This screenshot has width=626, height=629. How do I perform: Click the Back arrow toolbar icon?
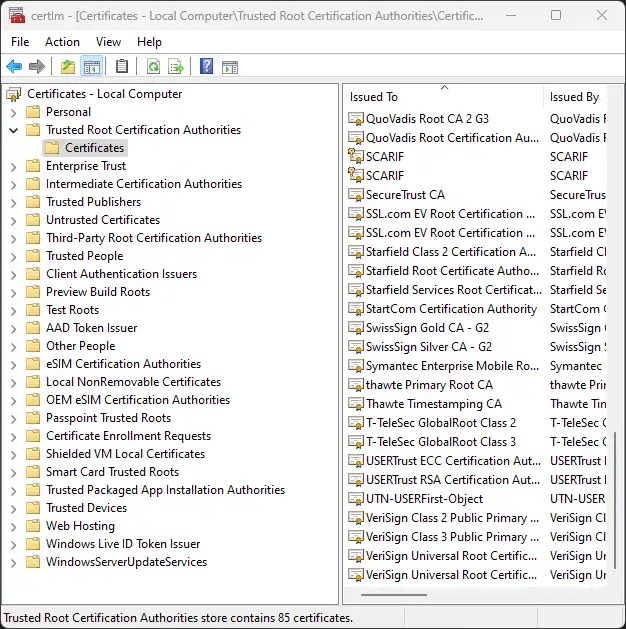tap(14, 66)
